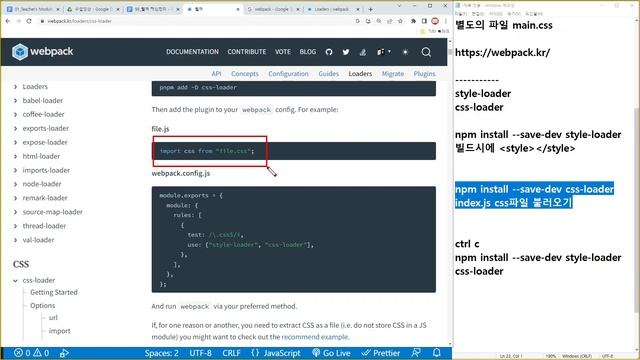Expand the html-loader sidebar chevron

tap(16, 156)
